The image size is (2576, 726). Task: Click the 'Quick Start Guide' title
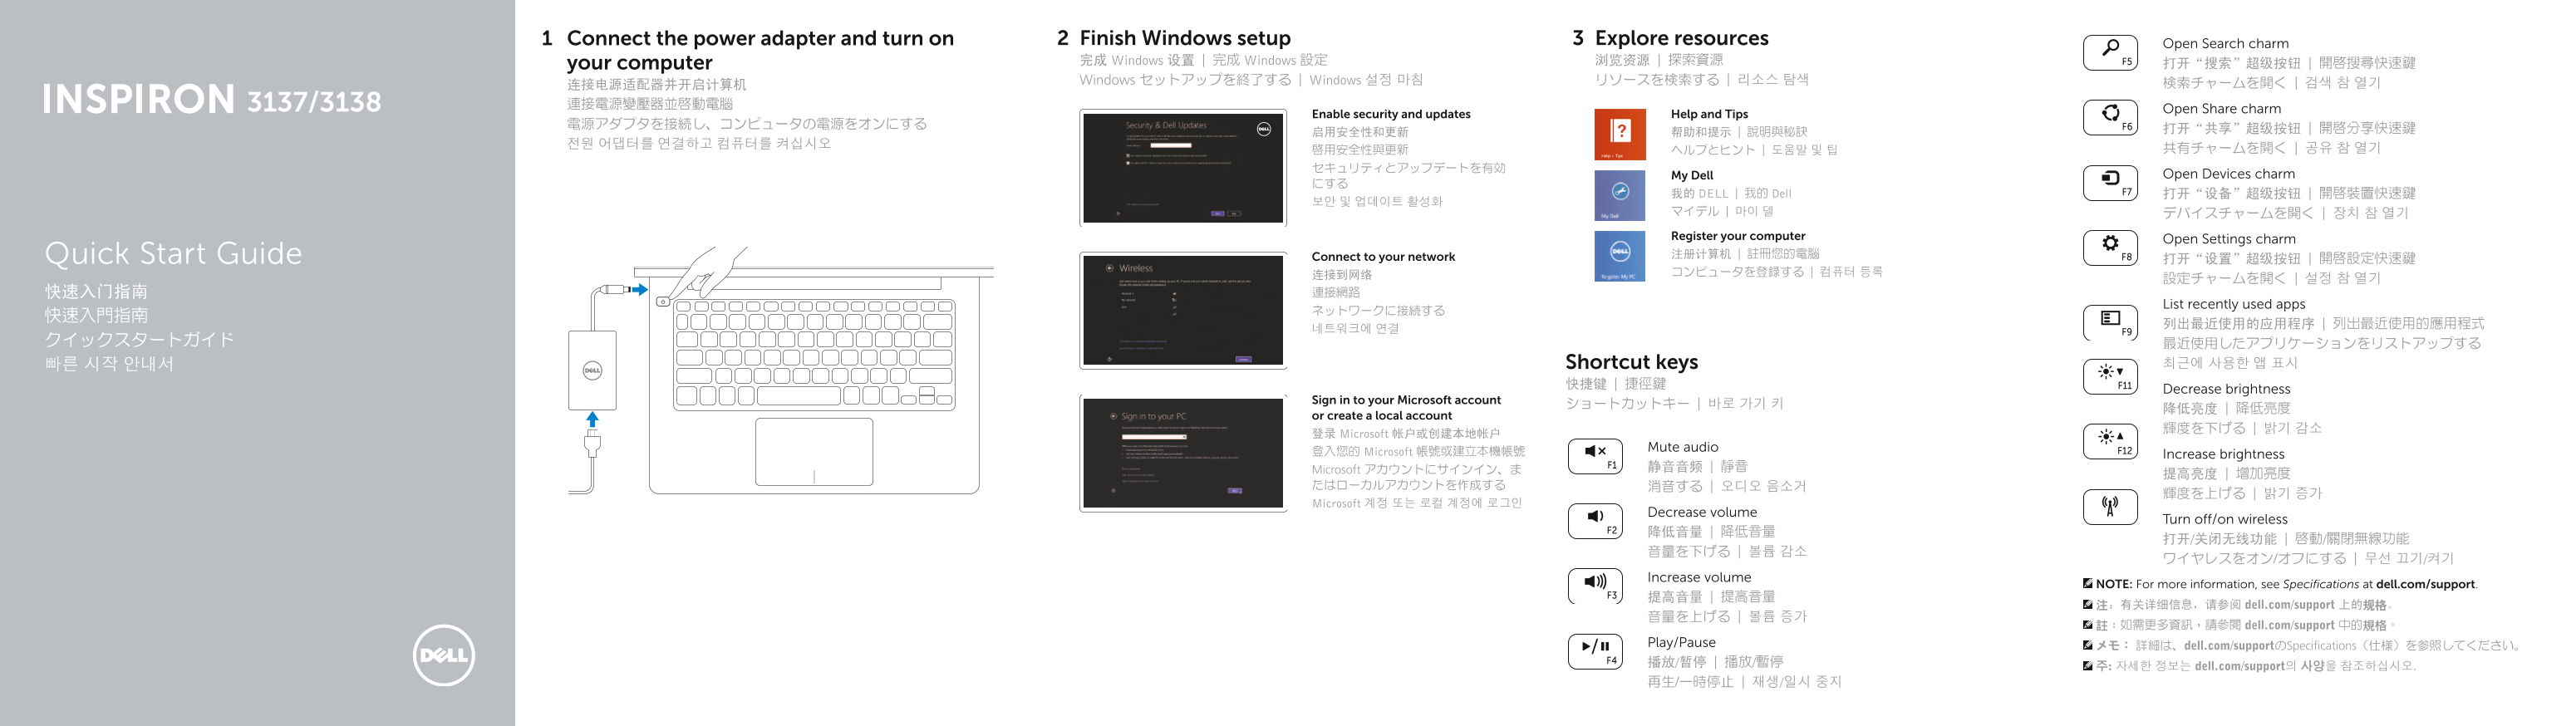pyautogui.click(x=173, y=254)
